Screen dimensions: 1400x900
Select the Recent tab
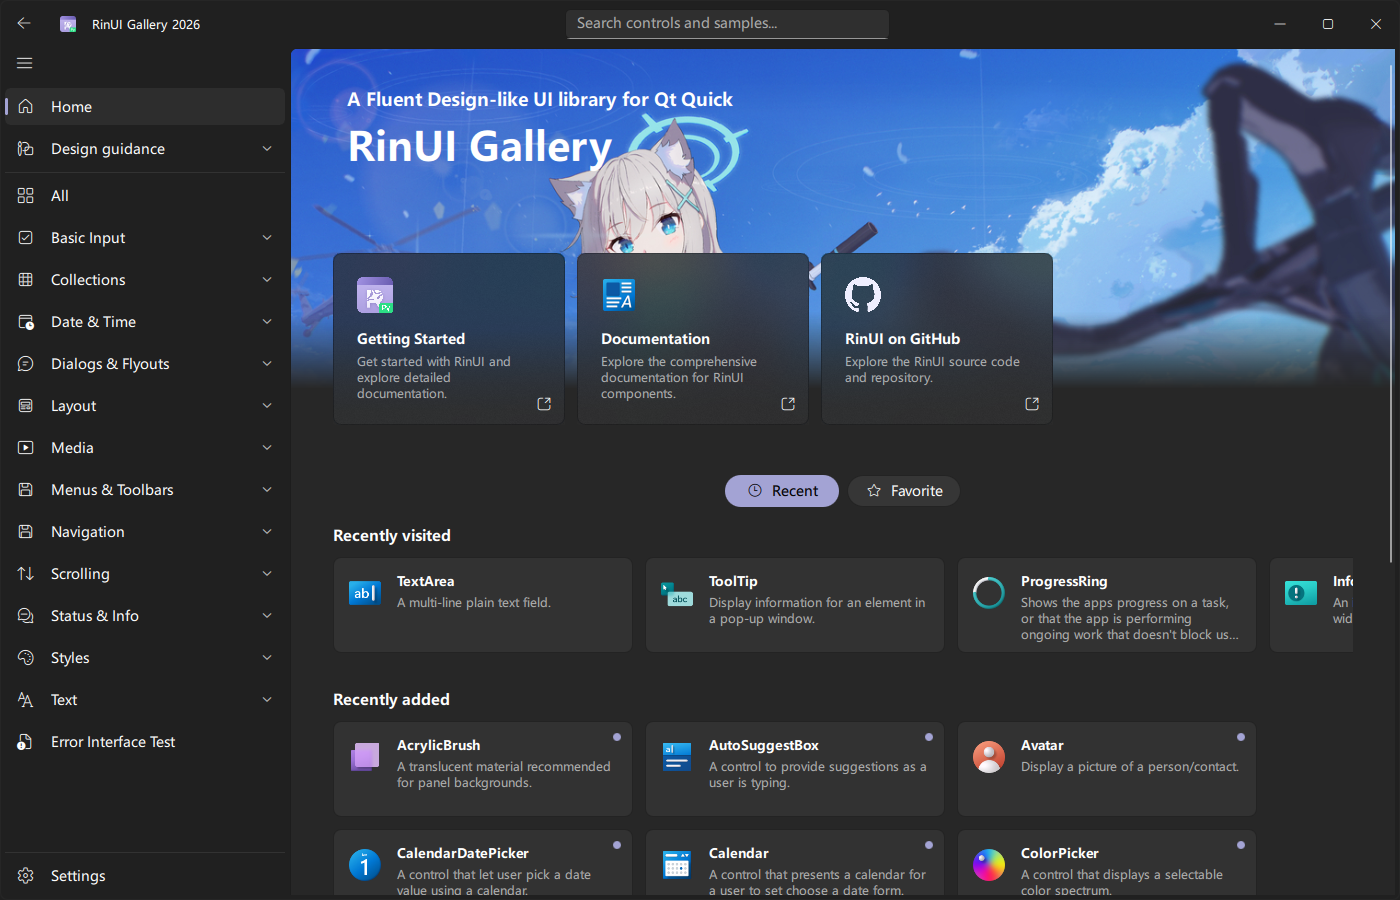[782, 491]
